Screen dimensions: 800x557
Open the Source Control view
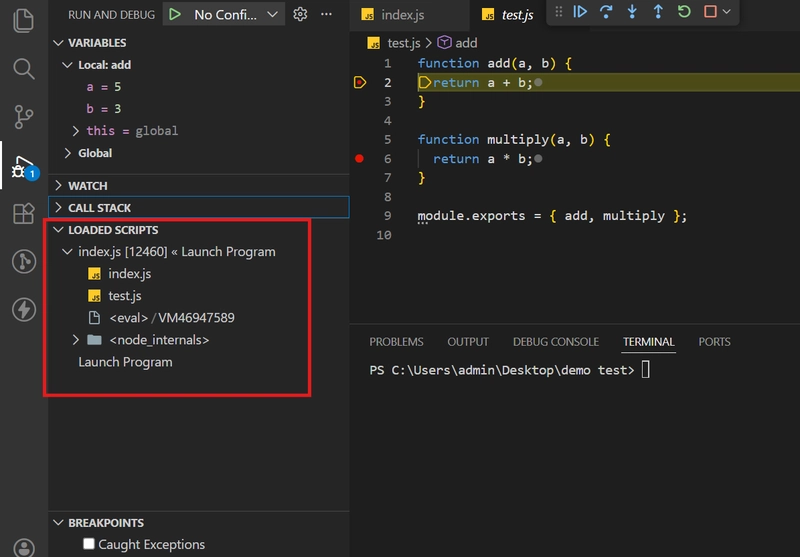coord(23,117)
